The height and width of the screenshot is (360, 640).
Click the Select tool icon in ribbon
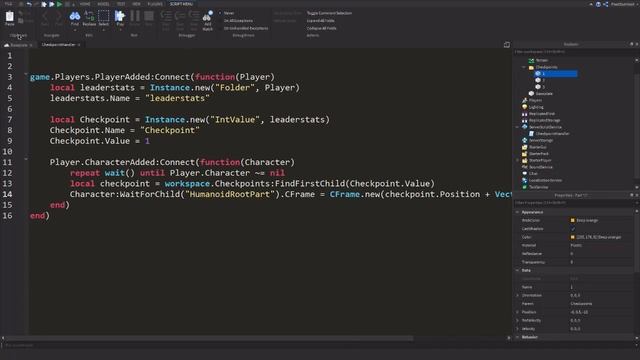(x=104, y=16)
